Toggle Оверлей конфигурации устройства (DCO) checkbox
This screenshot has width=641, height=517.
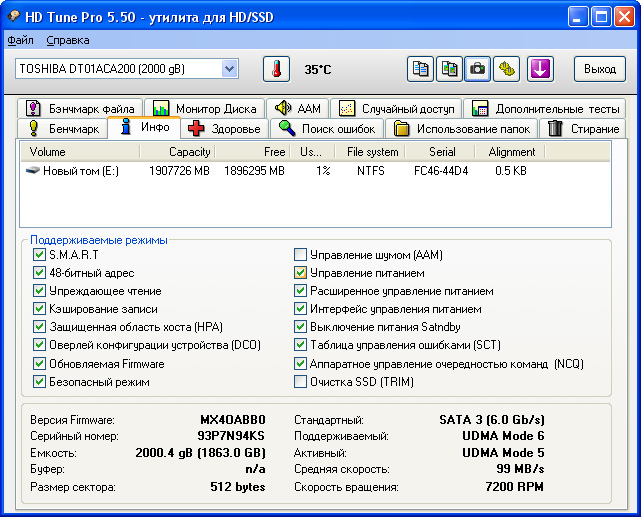39,345
